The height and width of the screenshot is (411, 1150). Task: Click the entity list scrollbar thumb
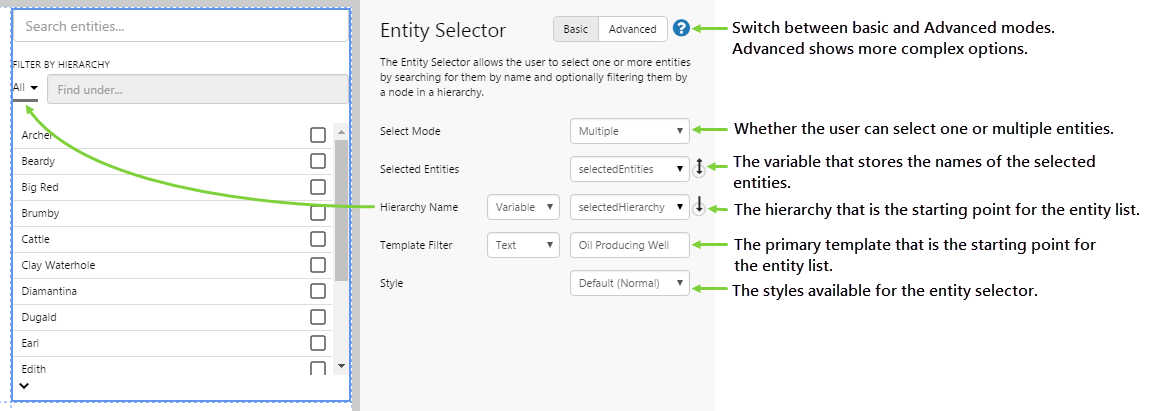(341, 211)
